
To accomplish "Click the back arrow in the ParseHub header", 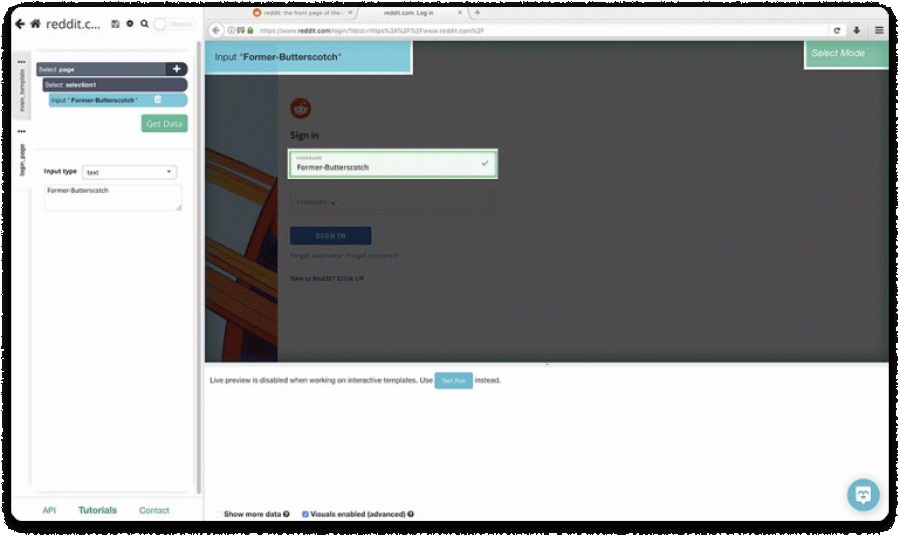I will coord(20,24).
